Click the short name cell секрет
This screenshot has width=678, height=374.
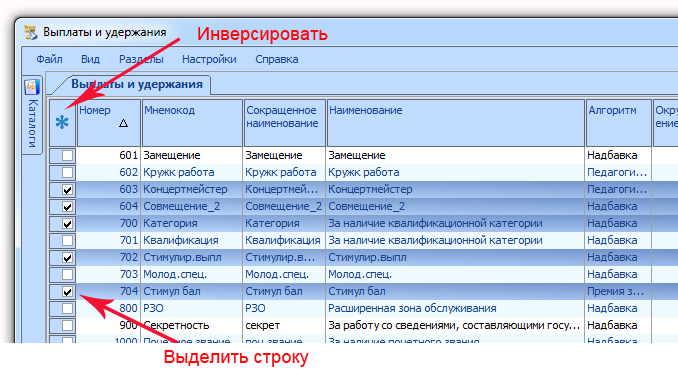click(285, 326)
